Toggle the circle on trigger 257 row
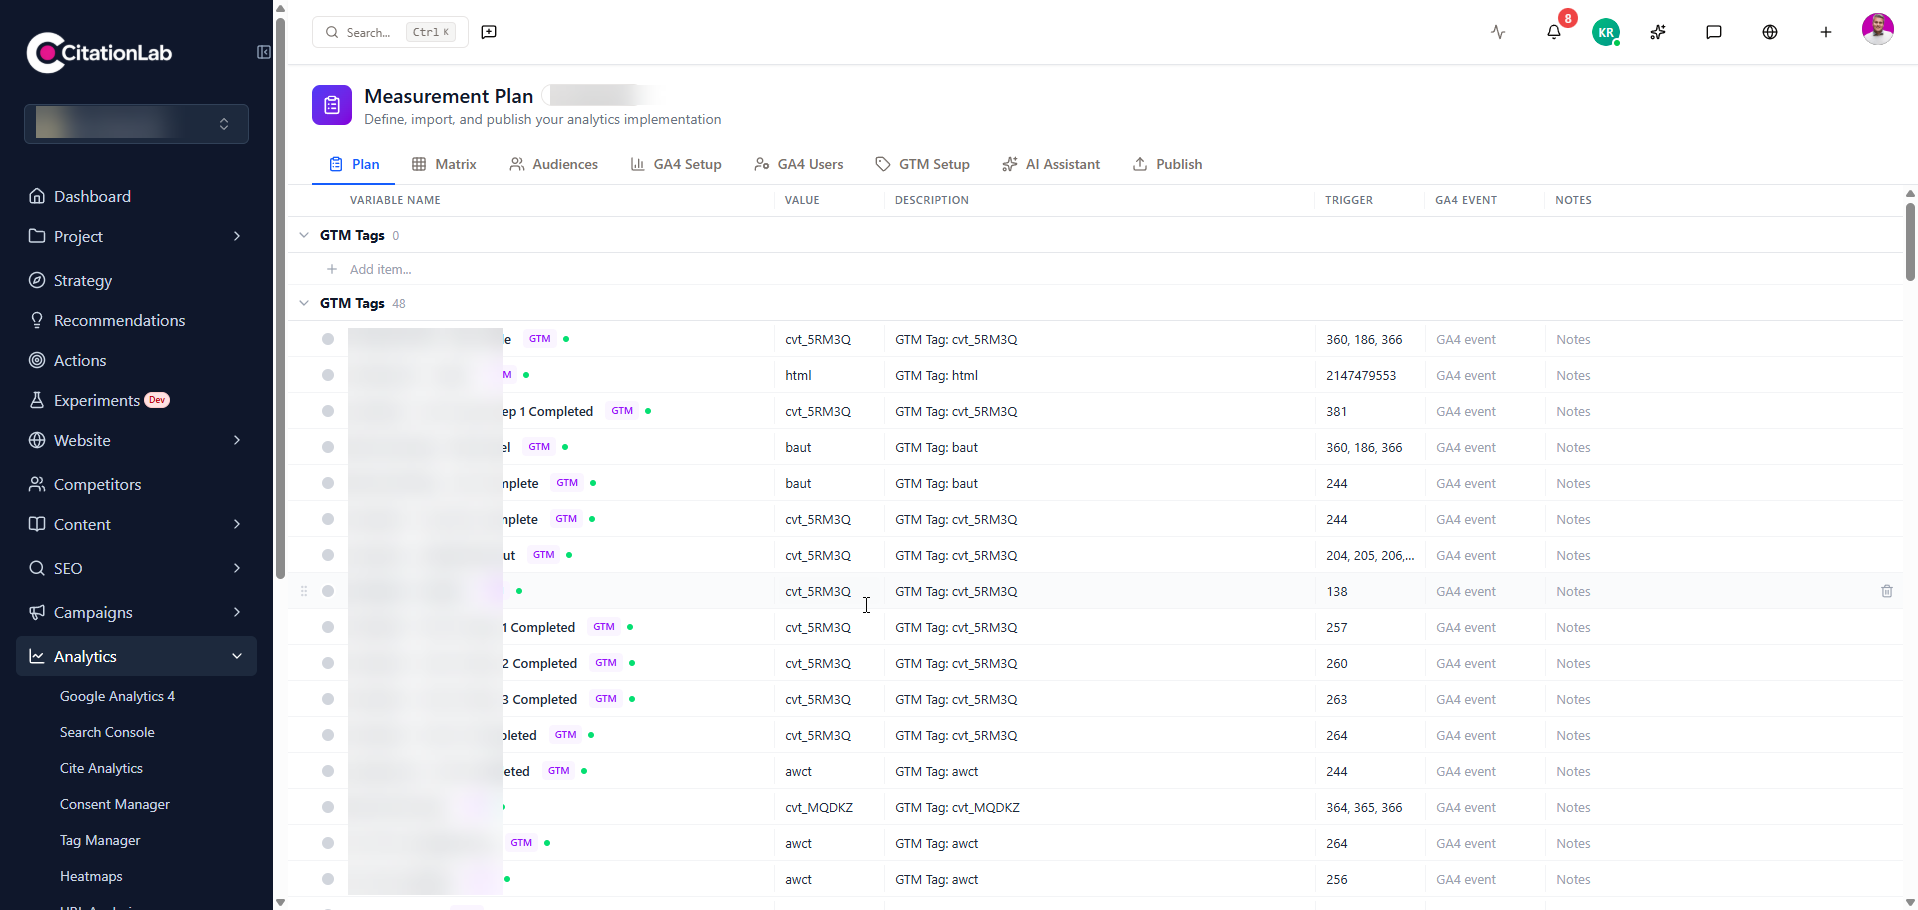1918x910 pixels. [328, 627]
